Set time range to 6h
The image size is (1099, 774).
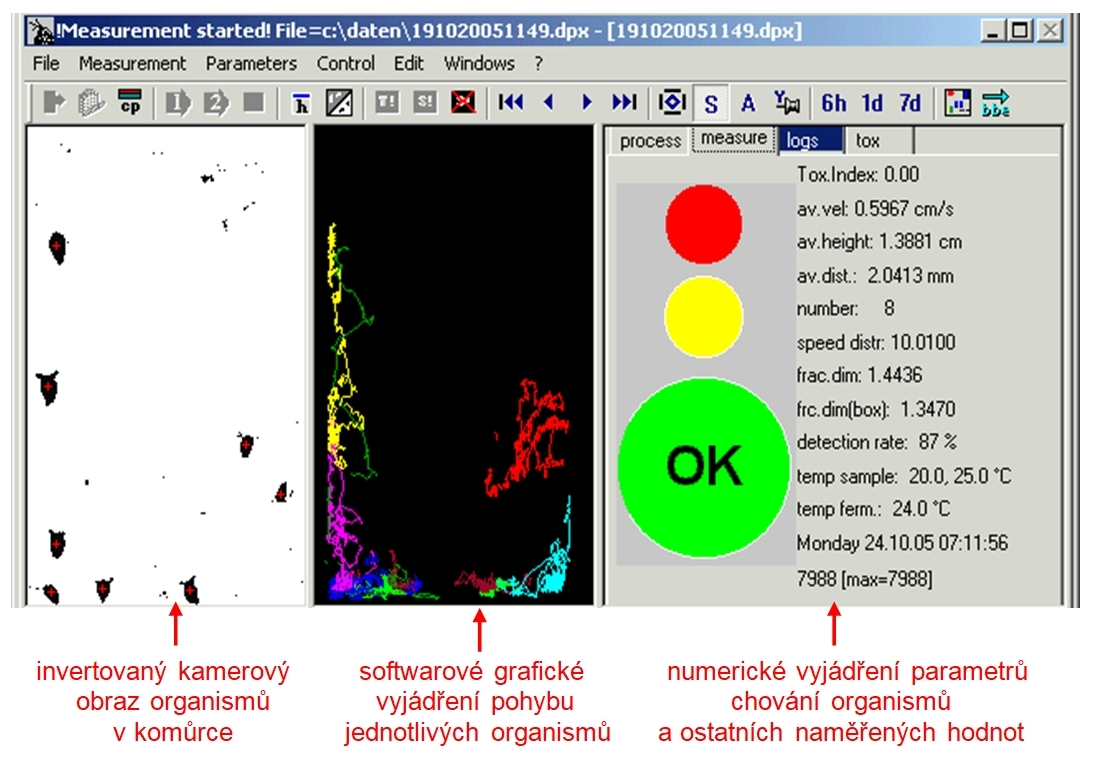pos(833,103)
